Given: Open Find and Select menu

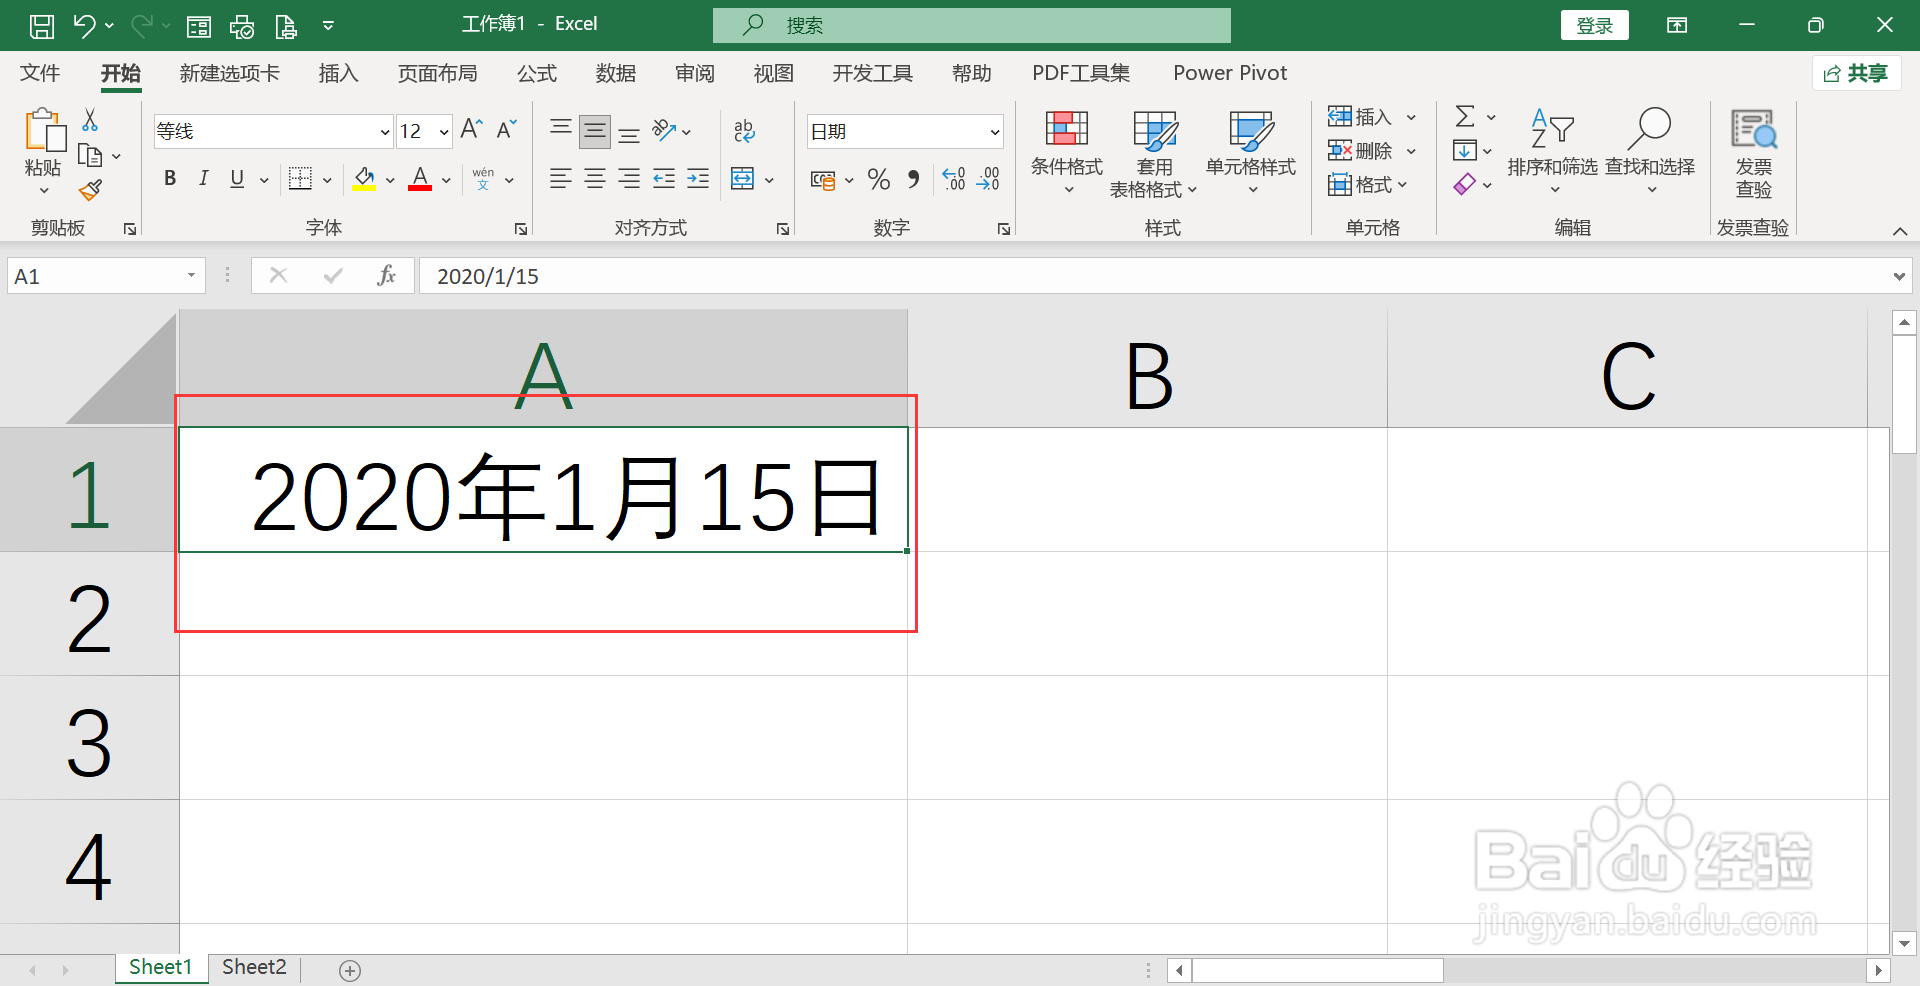Looking at the screenshot, I should pos(1650,152).
